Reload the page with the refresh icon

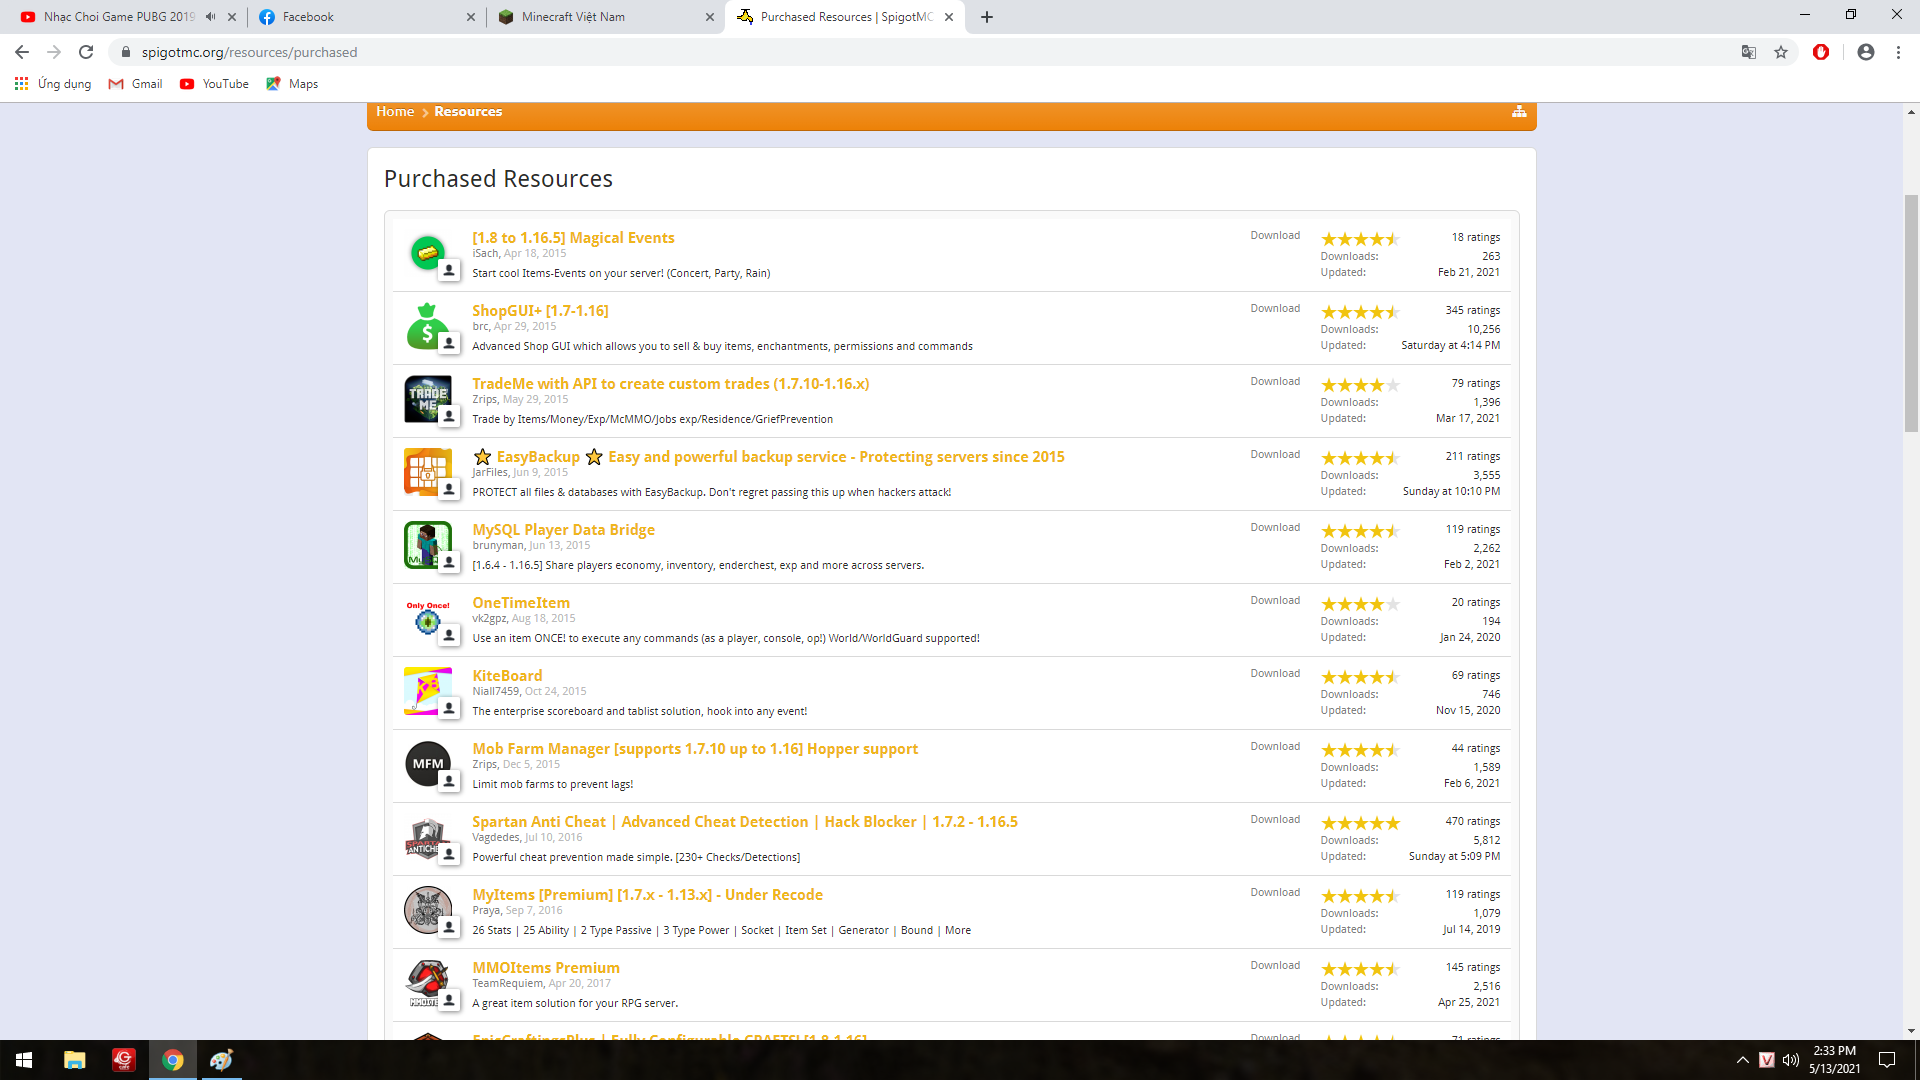(86, 52)
